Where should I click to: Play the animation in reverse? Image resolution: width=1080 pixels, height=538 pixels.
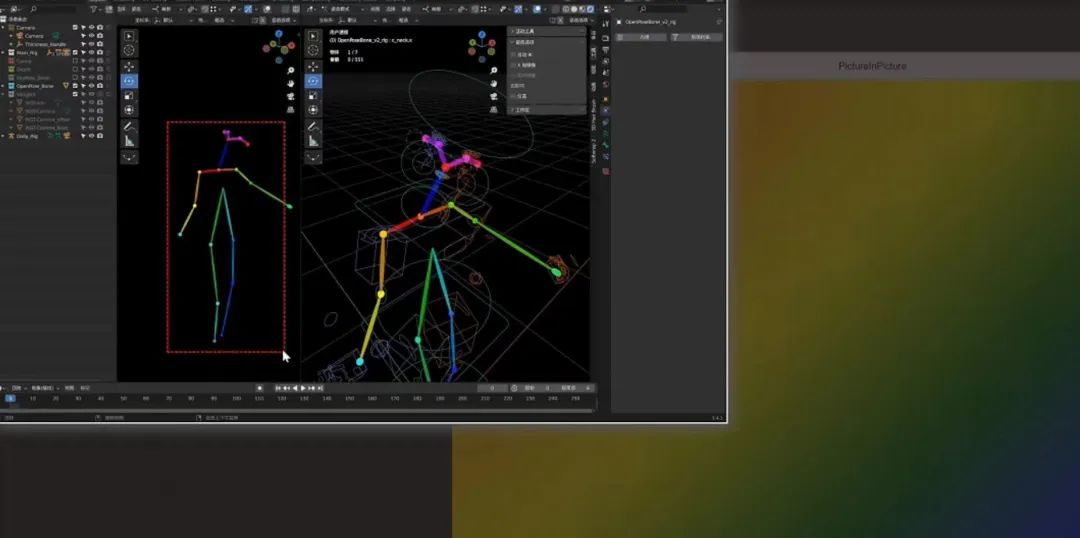coord(295,389)
